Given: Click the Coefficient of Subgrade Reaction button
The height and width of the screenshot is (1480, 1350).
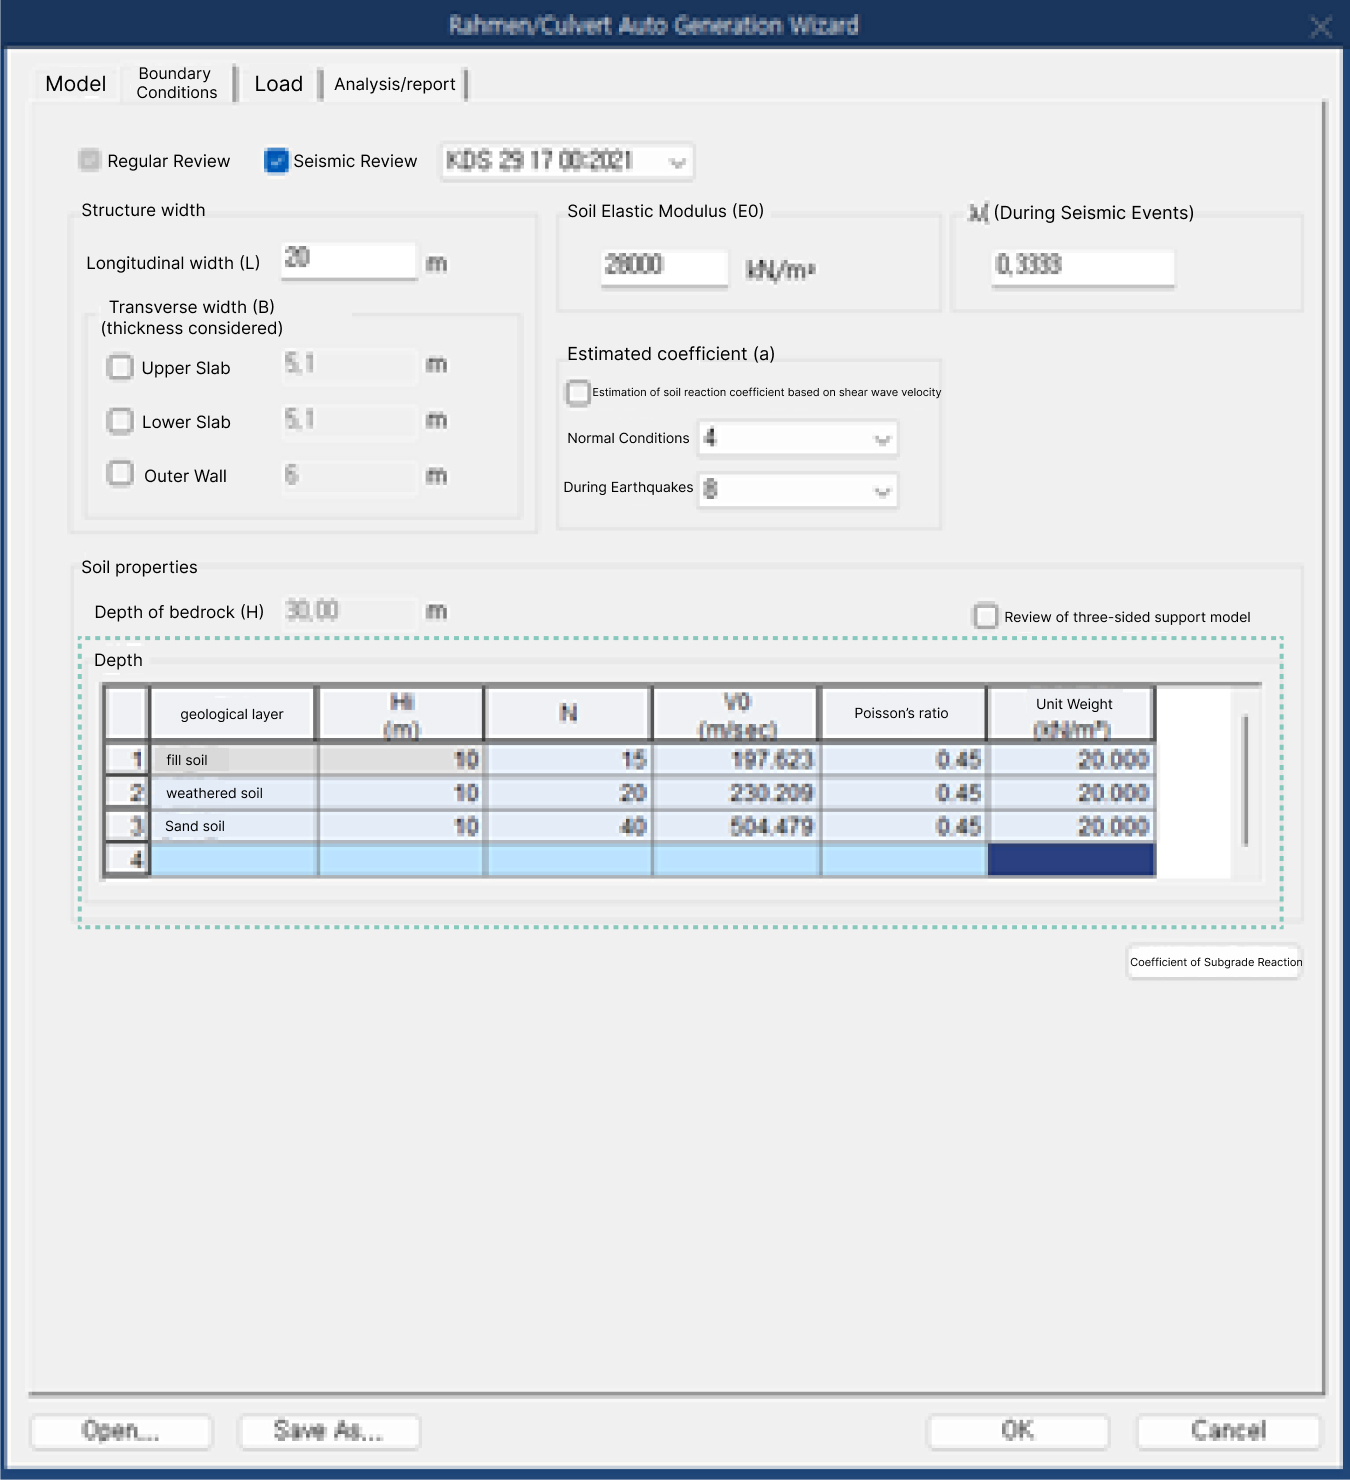Looking at the screenshot, I should [x=1213, y=962].
